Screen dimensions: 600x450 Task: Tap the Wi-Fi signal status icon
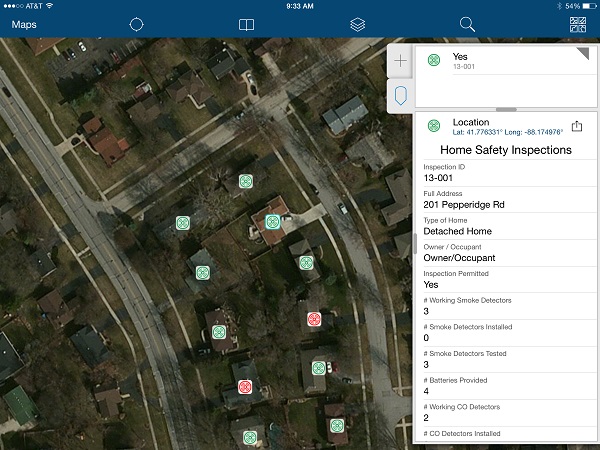49,6
